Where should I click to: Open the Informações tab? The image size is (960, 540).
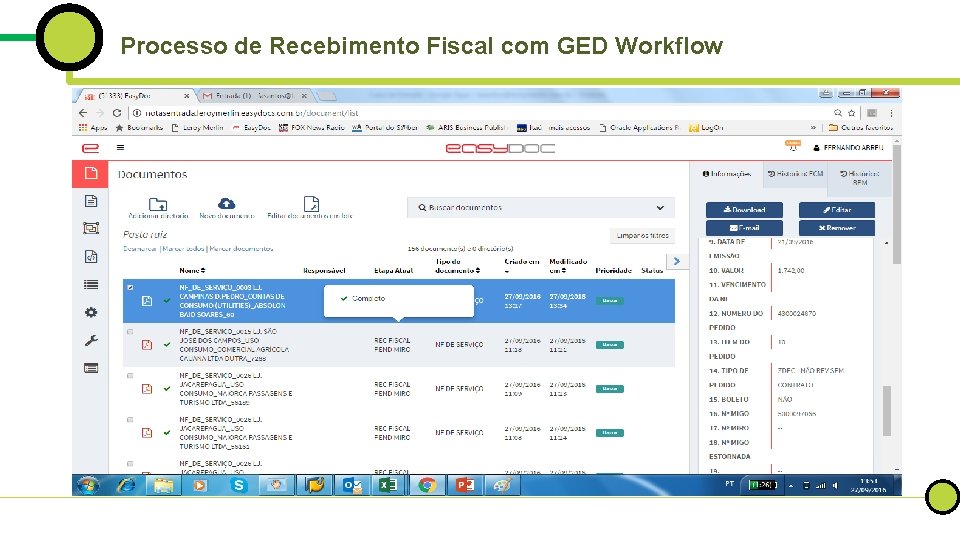[x=727, y=174]
